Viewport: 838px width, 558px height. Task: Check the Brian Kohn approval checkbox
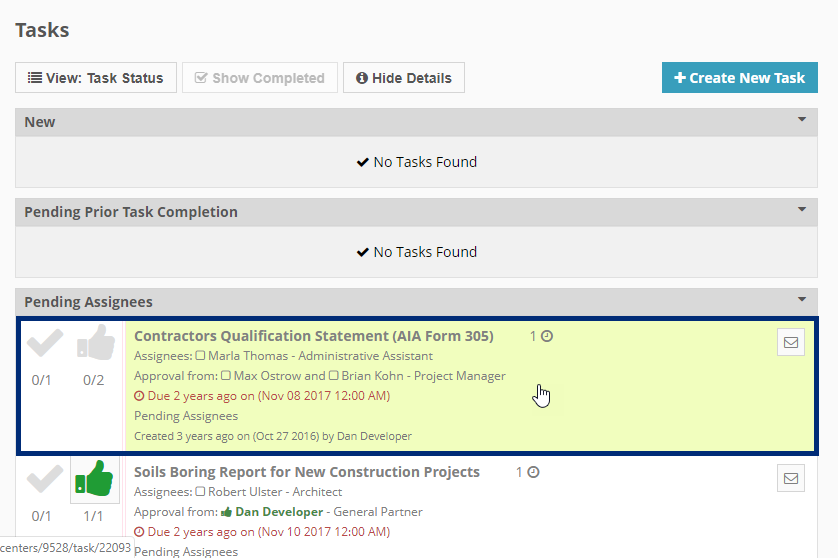click(333, 376)
